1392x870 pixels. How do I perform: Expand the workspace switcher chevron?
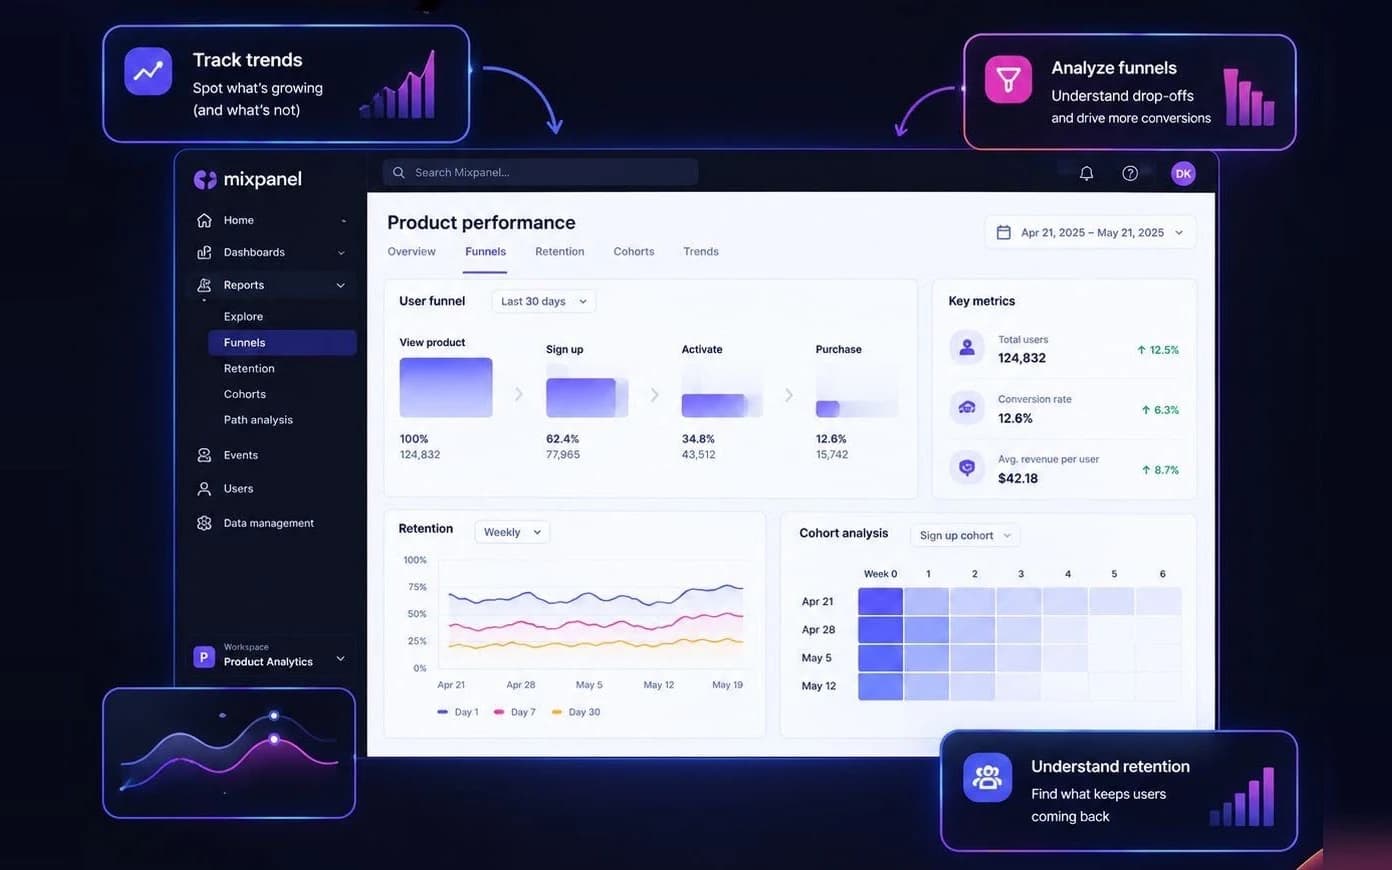point(340,658)
